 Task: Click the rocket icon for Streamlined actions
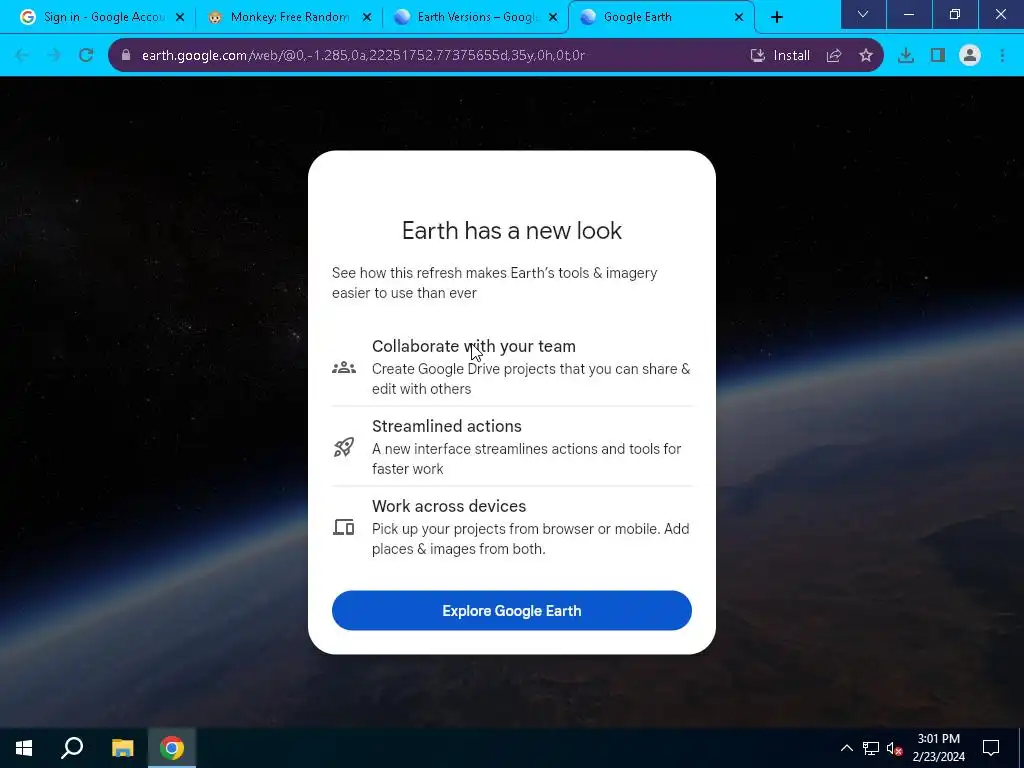[344, 447]
